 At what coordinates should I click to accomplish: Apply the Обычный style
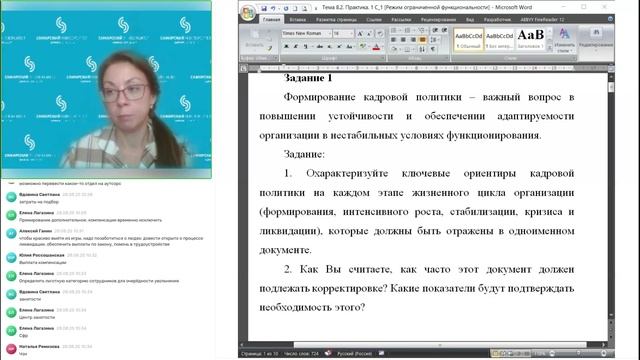[469, 40]
